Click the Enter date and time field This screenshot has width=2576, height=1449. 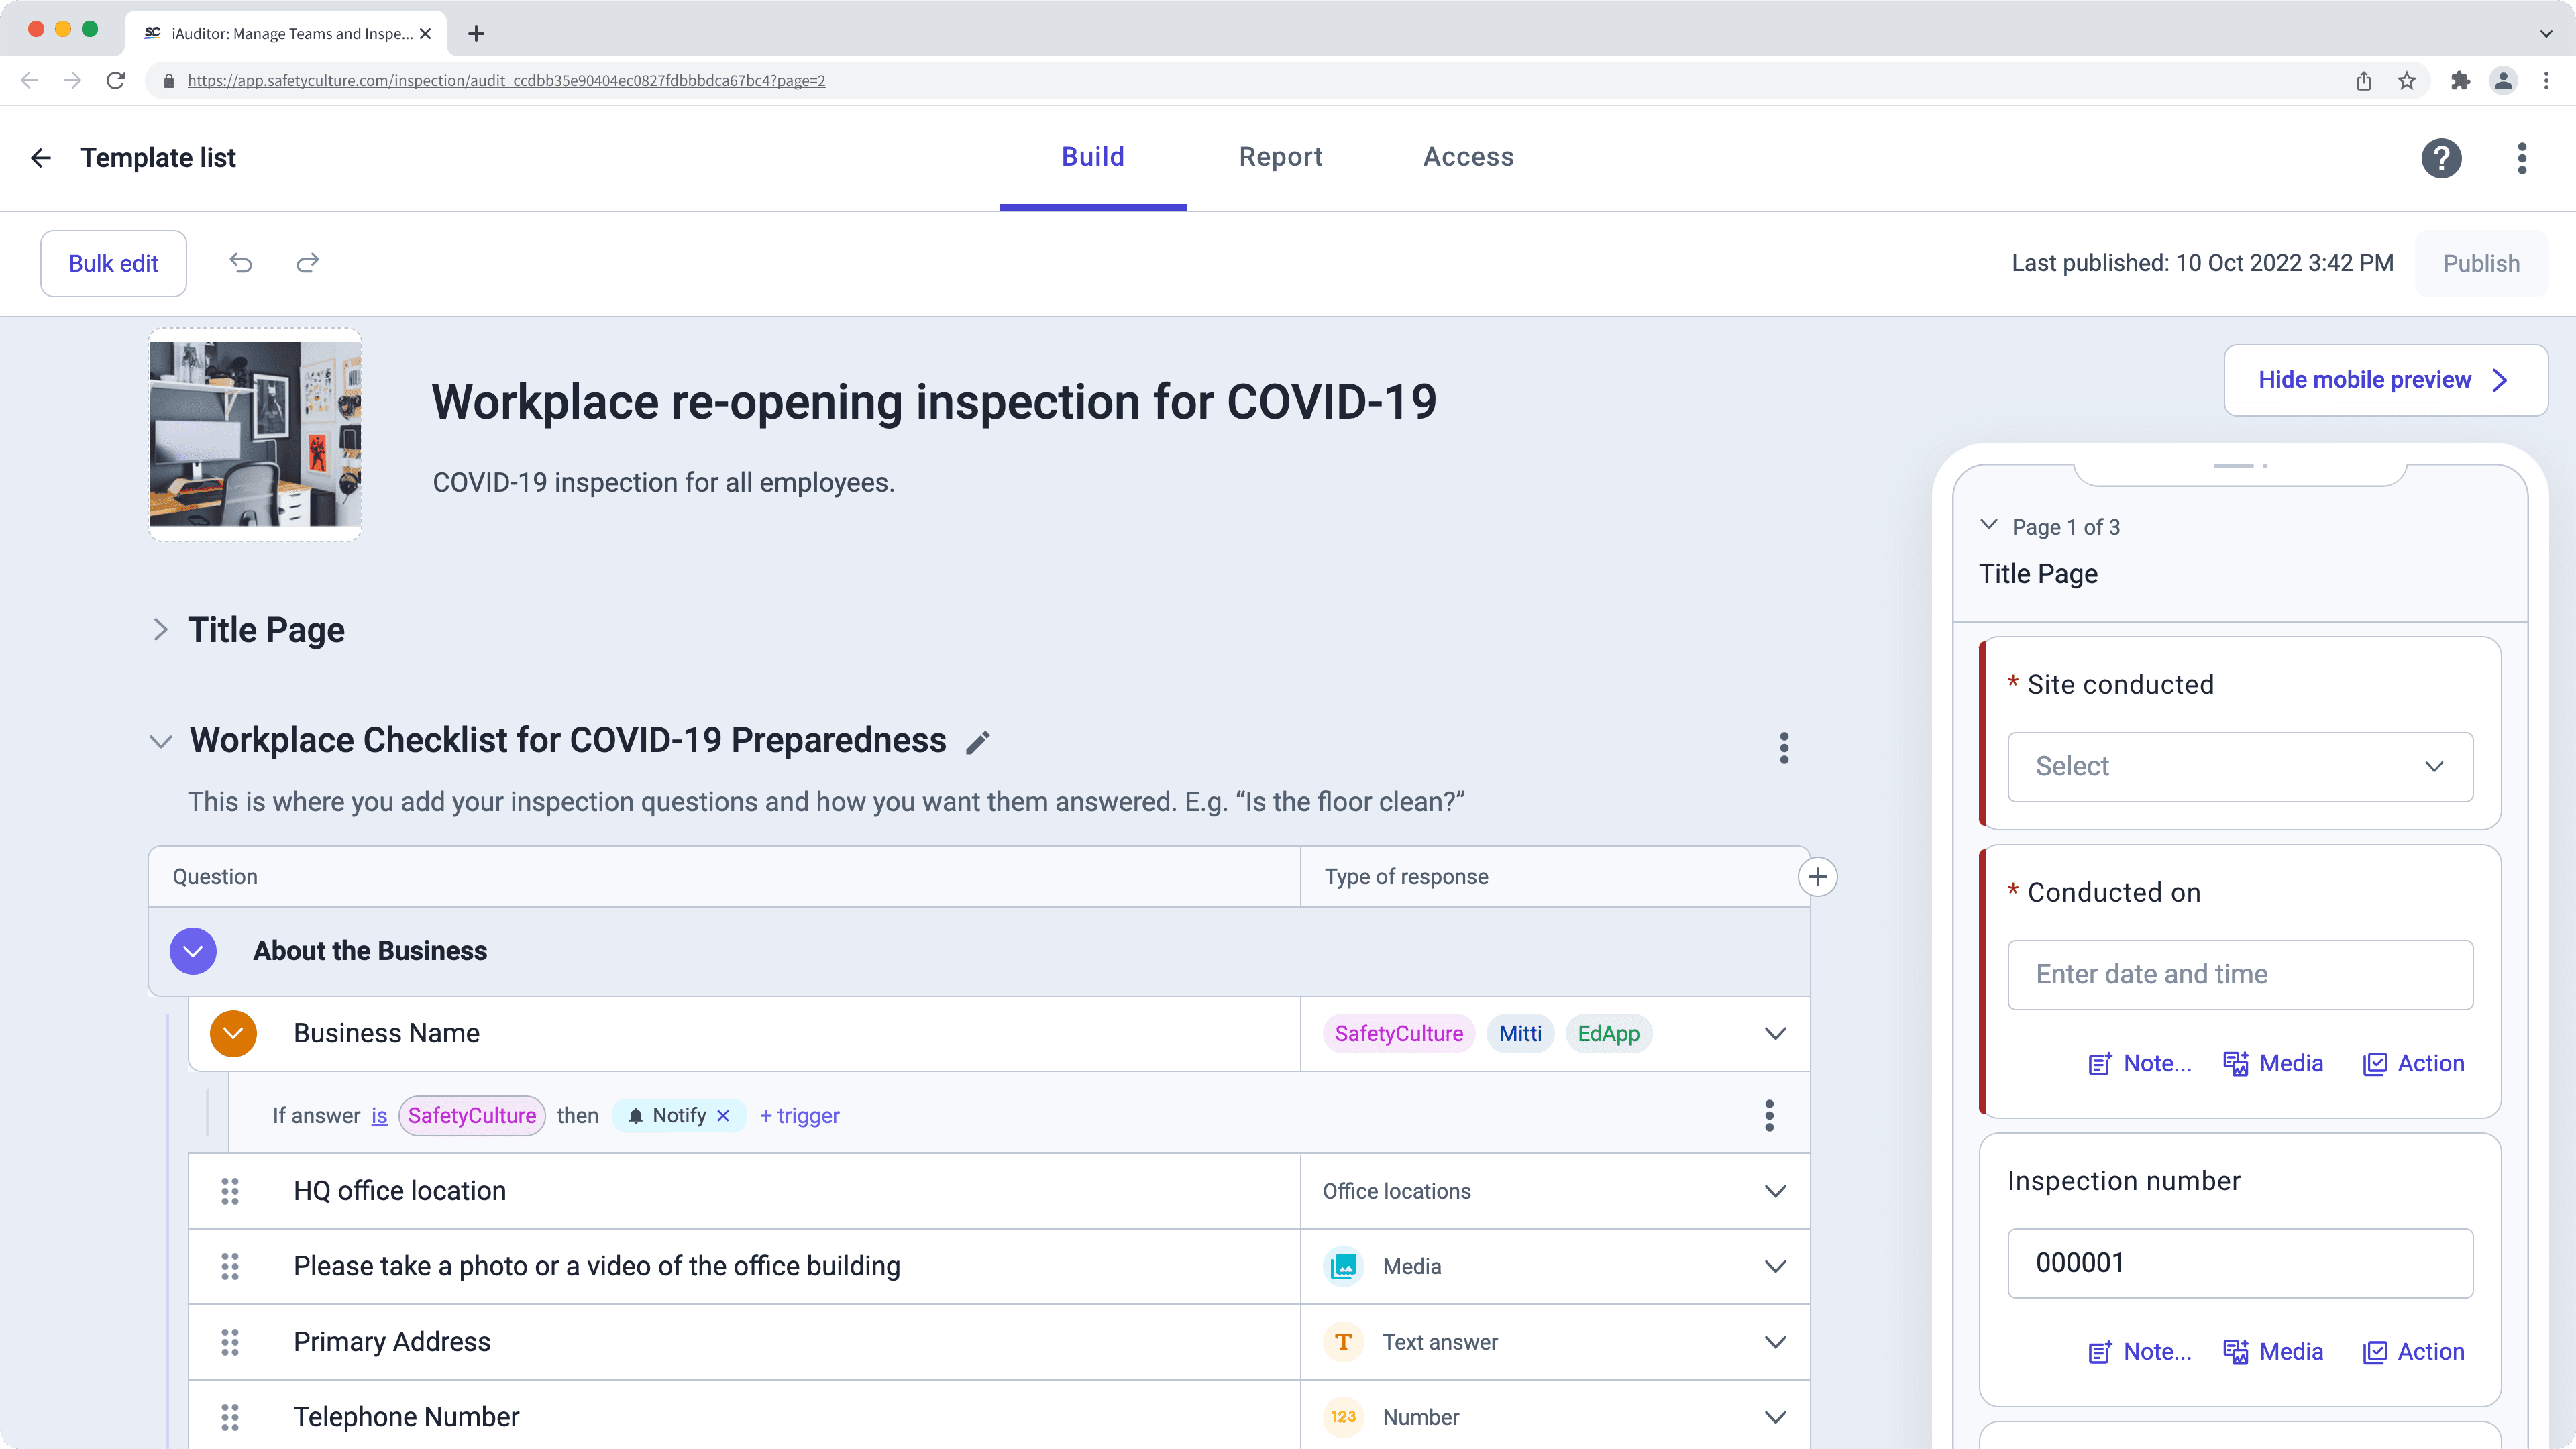[2239, 974]
